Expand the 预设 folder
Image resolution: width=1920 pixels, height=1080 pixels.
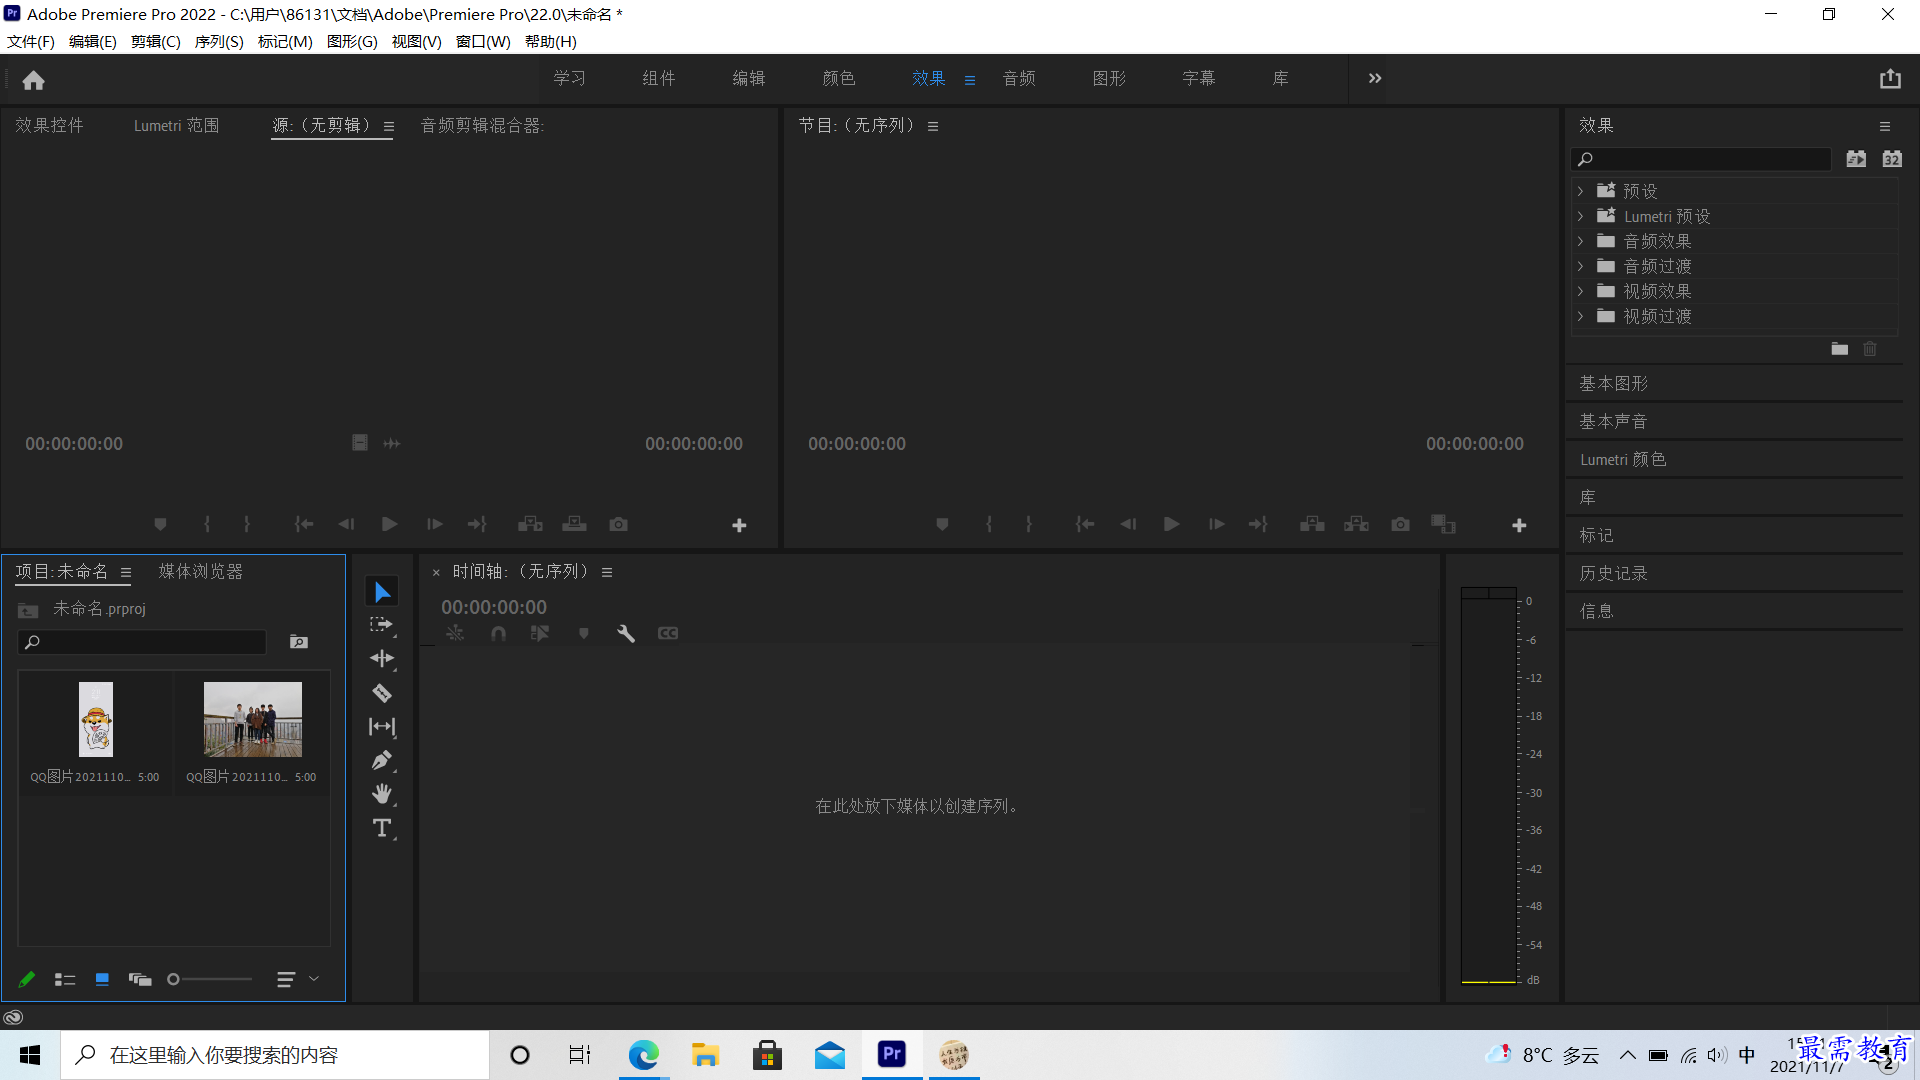(1580, 191)
